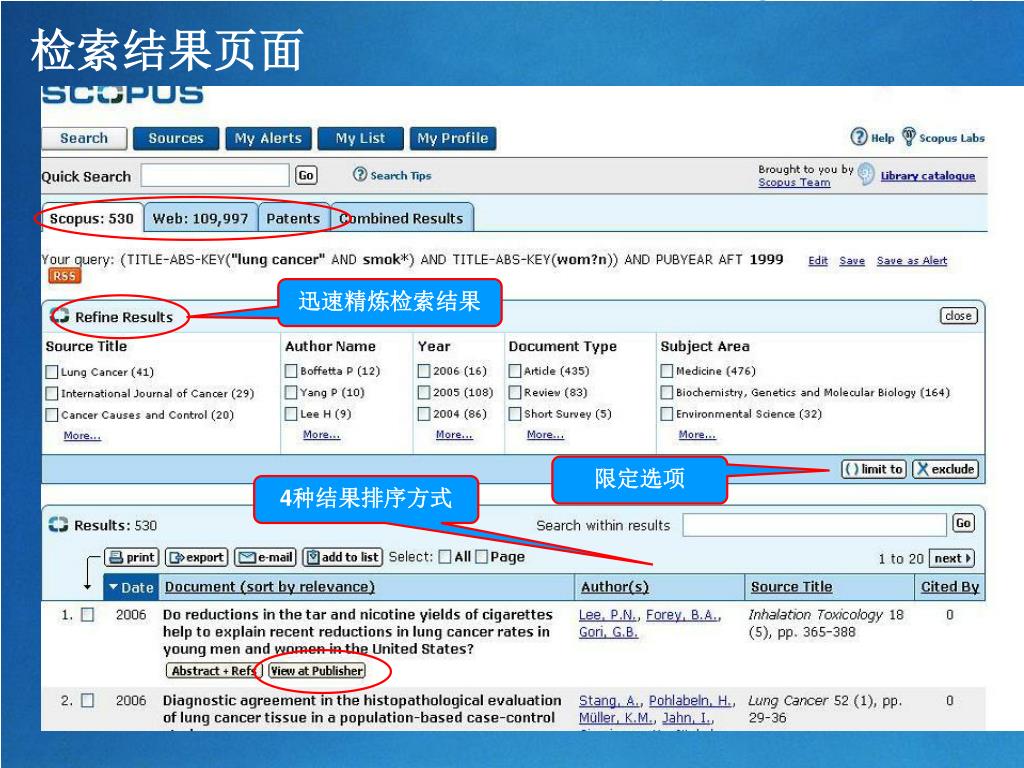Click the Help question mark icon
This screenshot has width=1024, height=768.
(x=859, y=137)
